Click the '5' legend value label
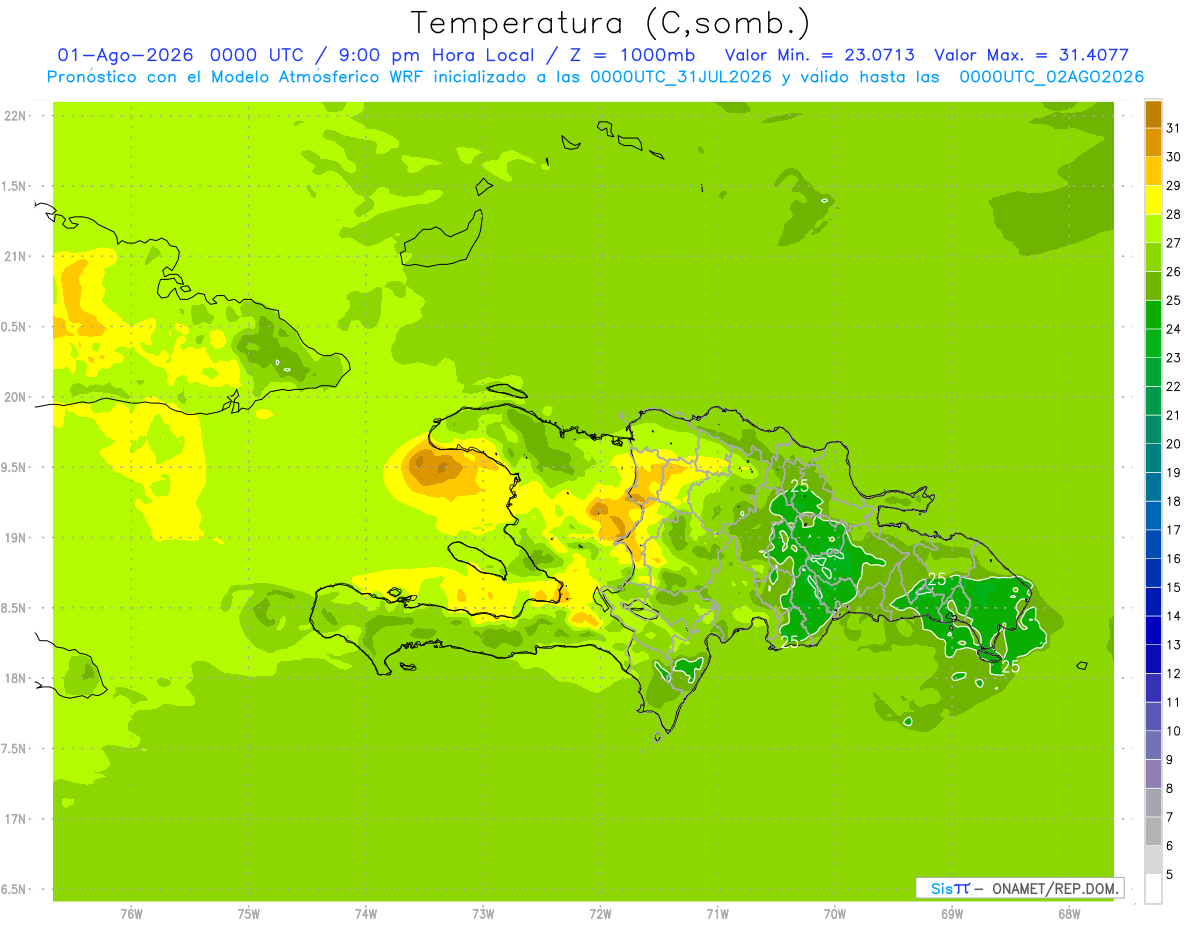Viewport: 1200px width, 927px height. pos(1170,874)
